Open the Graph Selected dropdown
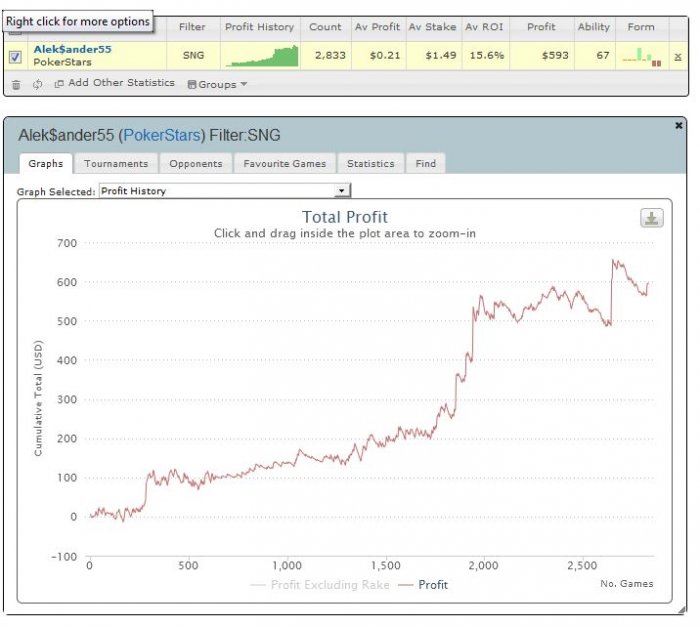 pyautogui.click(x=225, y=191)
